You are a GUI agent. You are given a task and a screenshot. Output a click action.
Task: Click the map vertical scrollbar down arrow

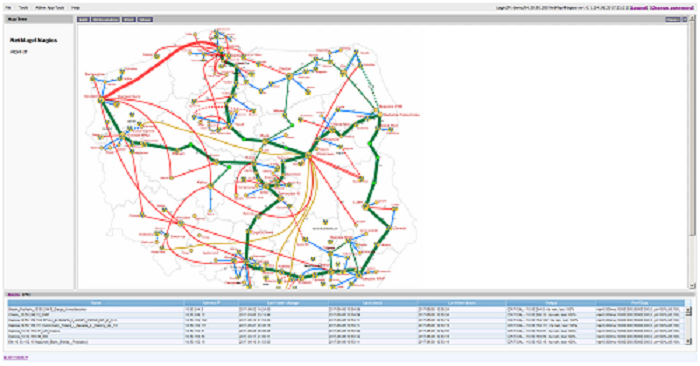coord(692,286)
